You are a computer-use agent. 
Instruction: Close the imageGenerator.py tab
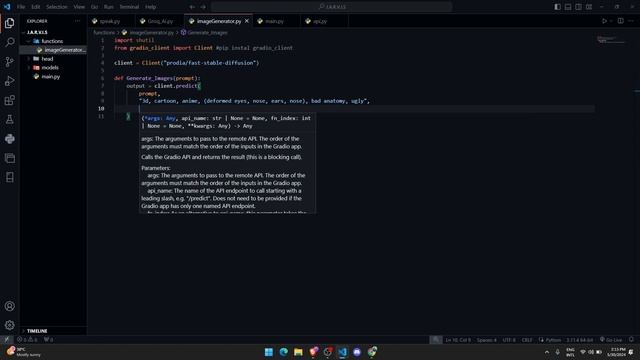pos(247,21)
